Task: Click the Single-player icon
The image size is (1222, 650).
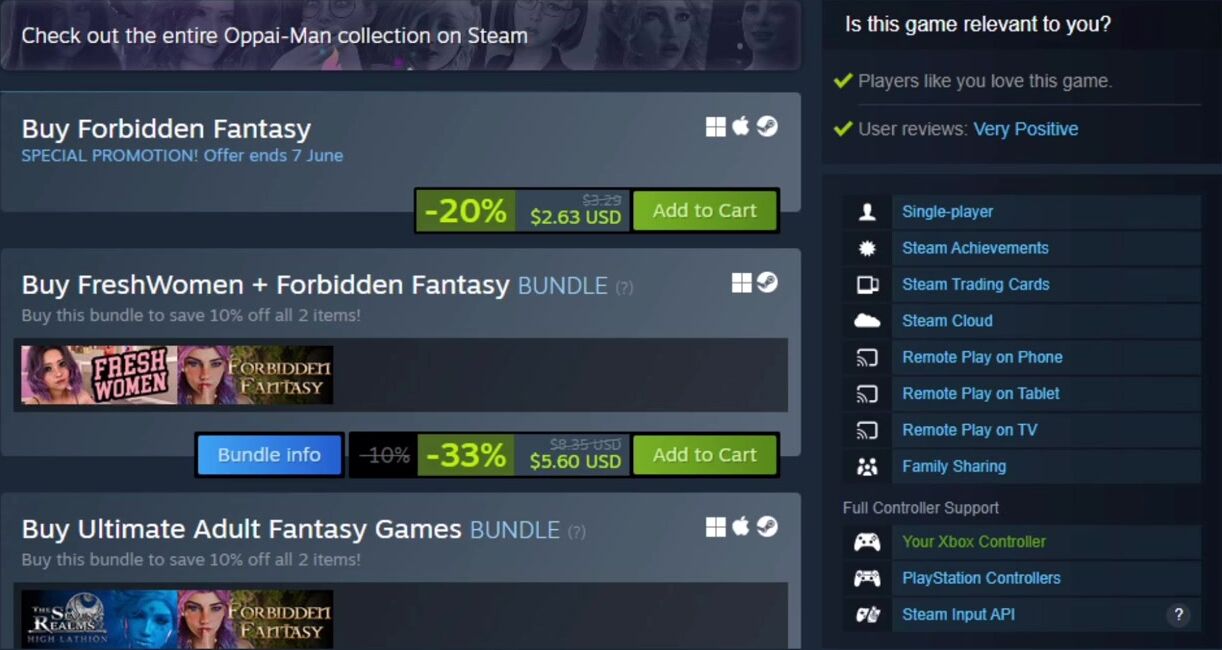Action: click(x=867, y=212)
